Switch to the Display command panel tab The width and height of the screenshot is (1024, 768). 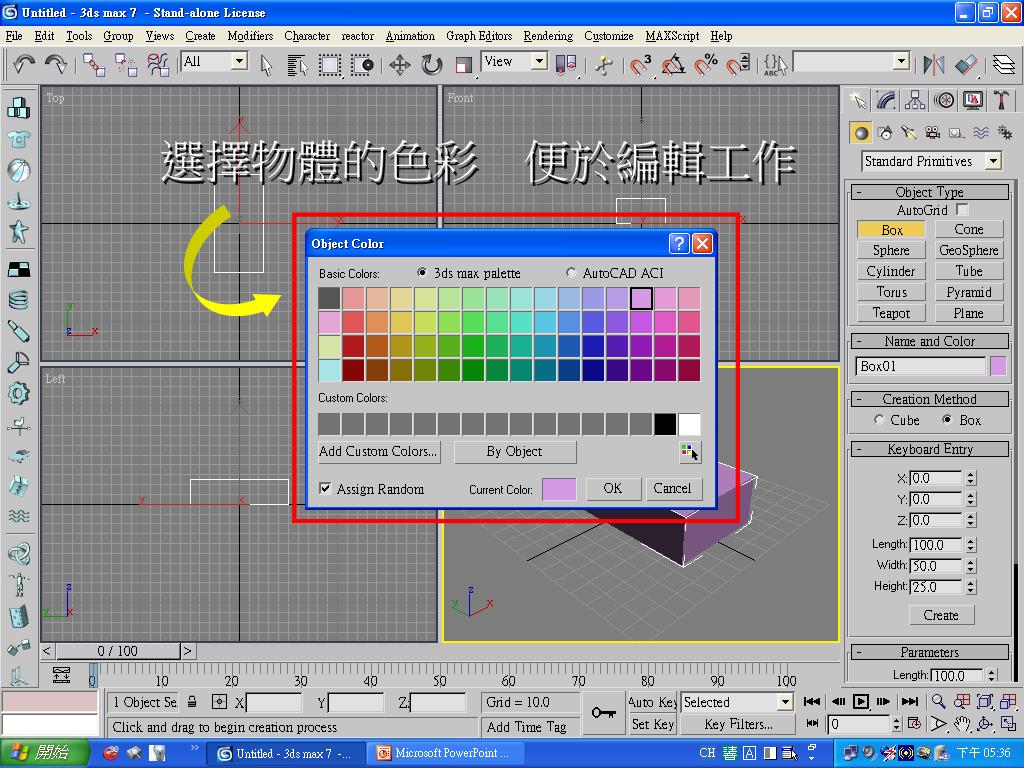coord(973,100)
